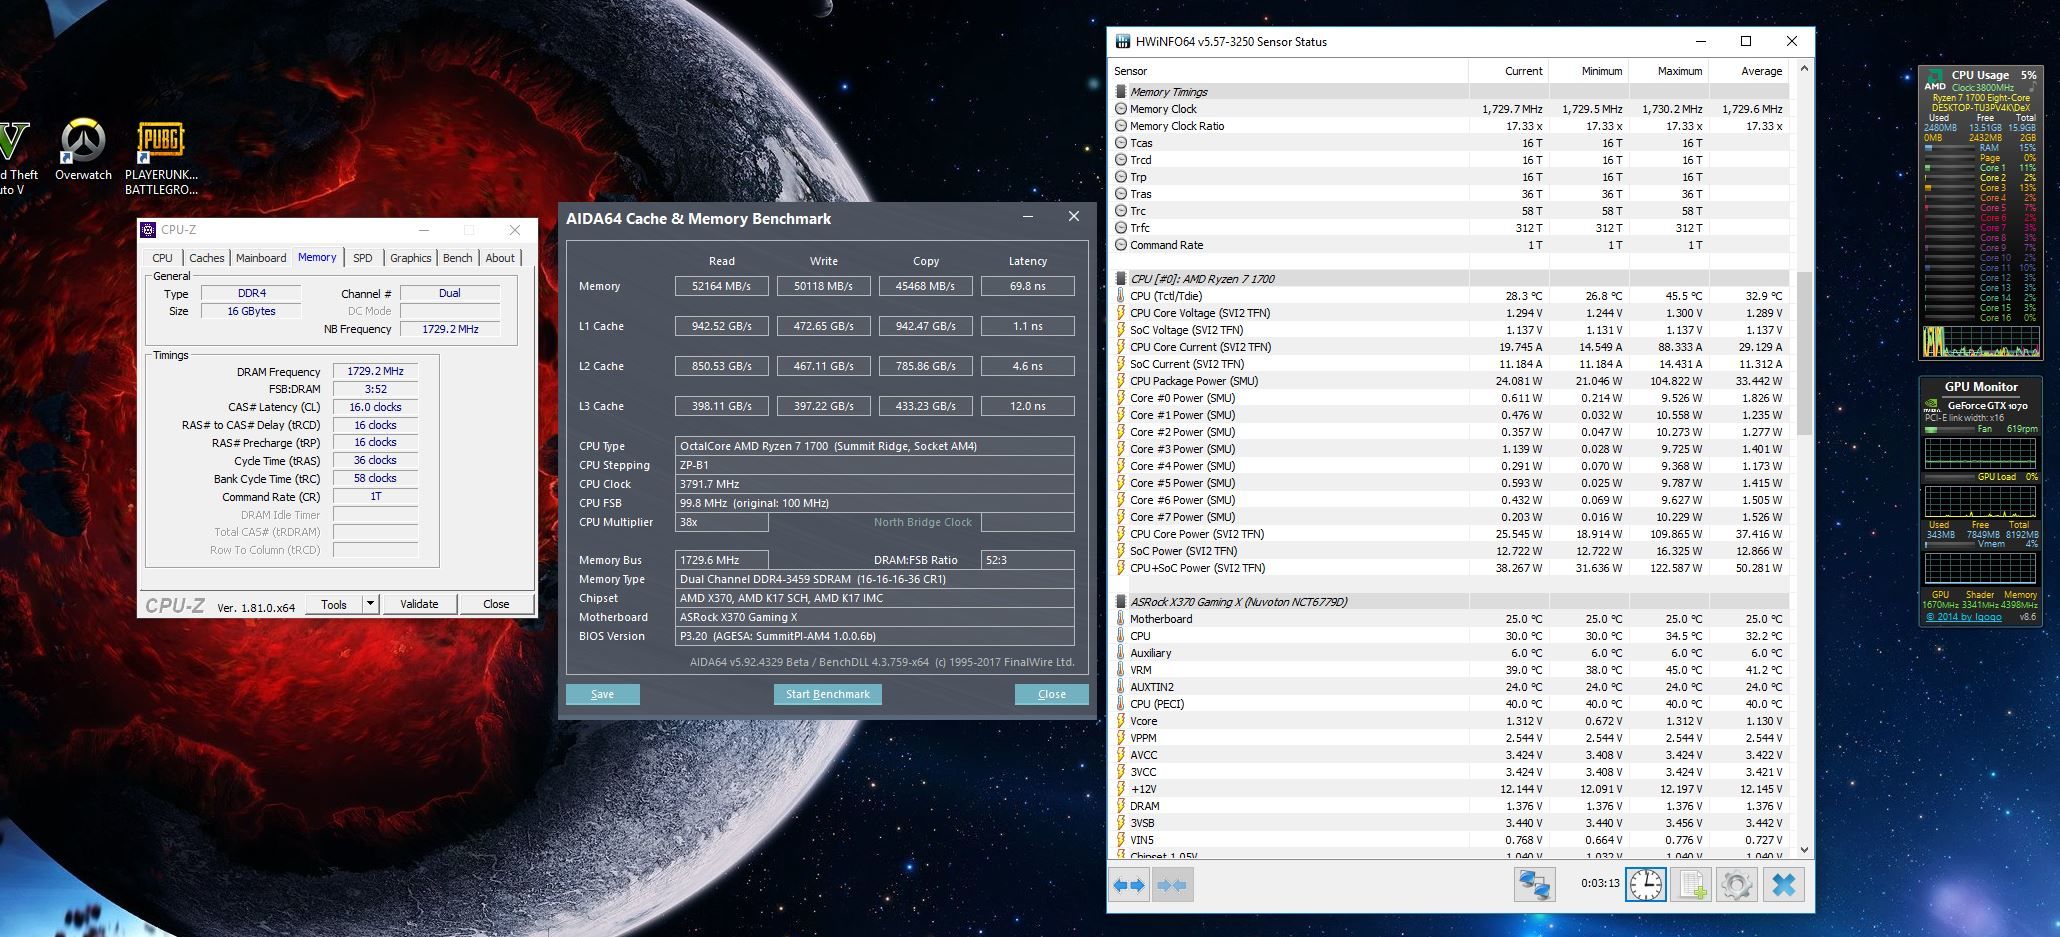Click the Tools button in CPU-Z
Viewport: 2060px width, 937px height.
pos(334,604)
